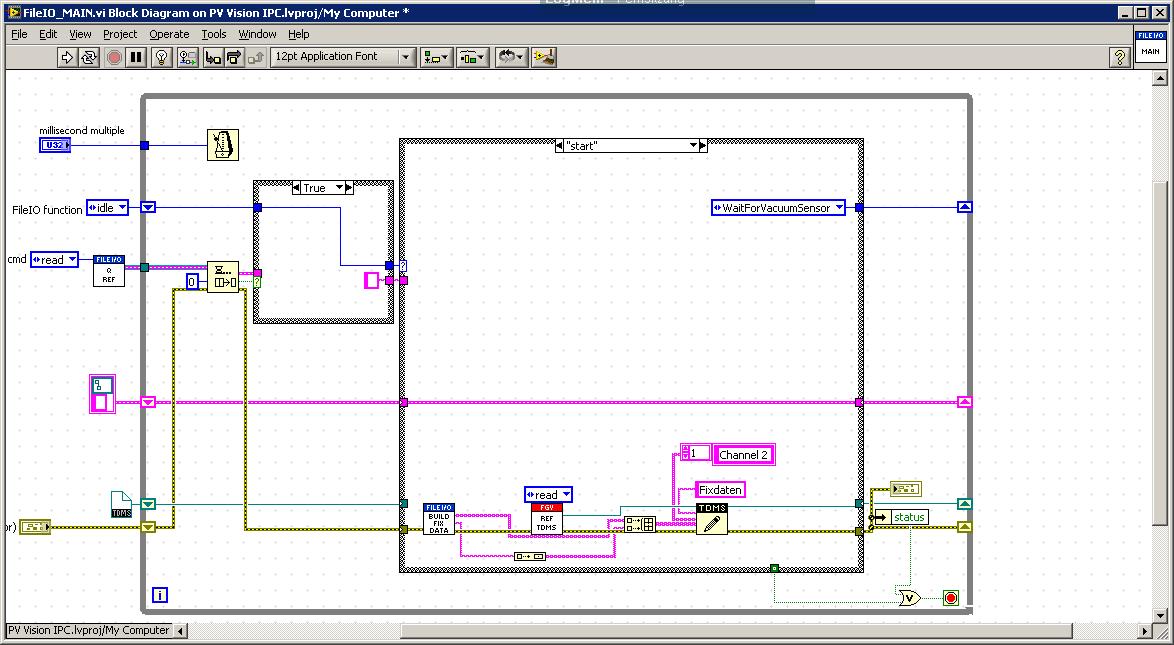Open the "start" case selector label
The image size is (1174, 645).
[x=630, y=145]
